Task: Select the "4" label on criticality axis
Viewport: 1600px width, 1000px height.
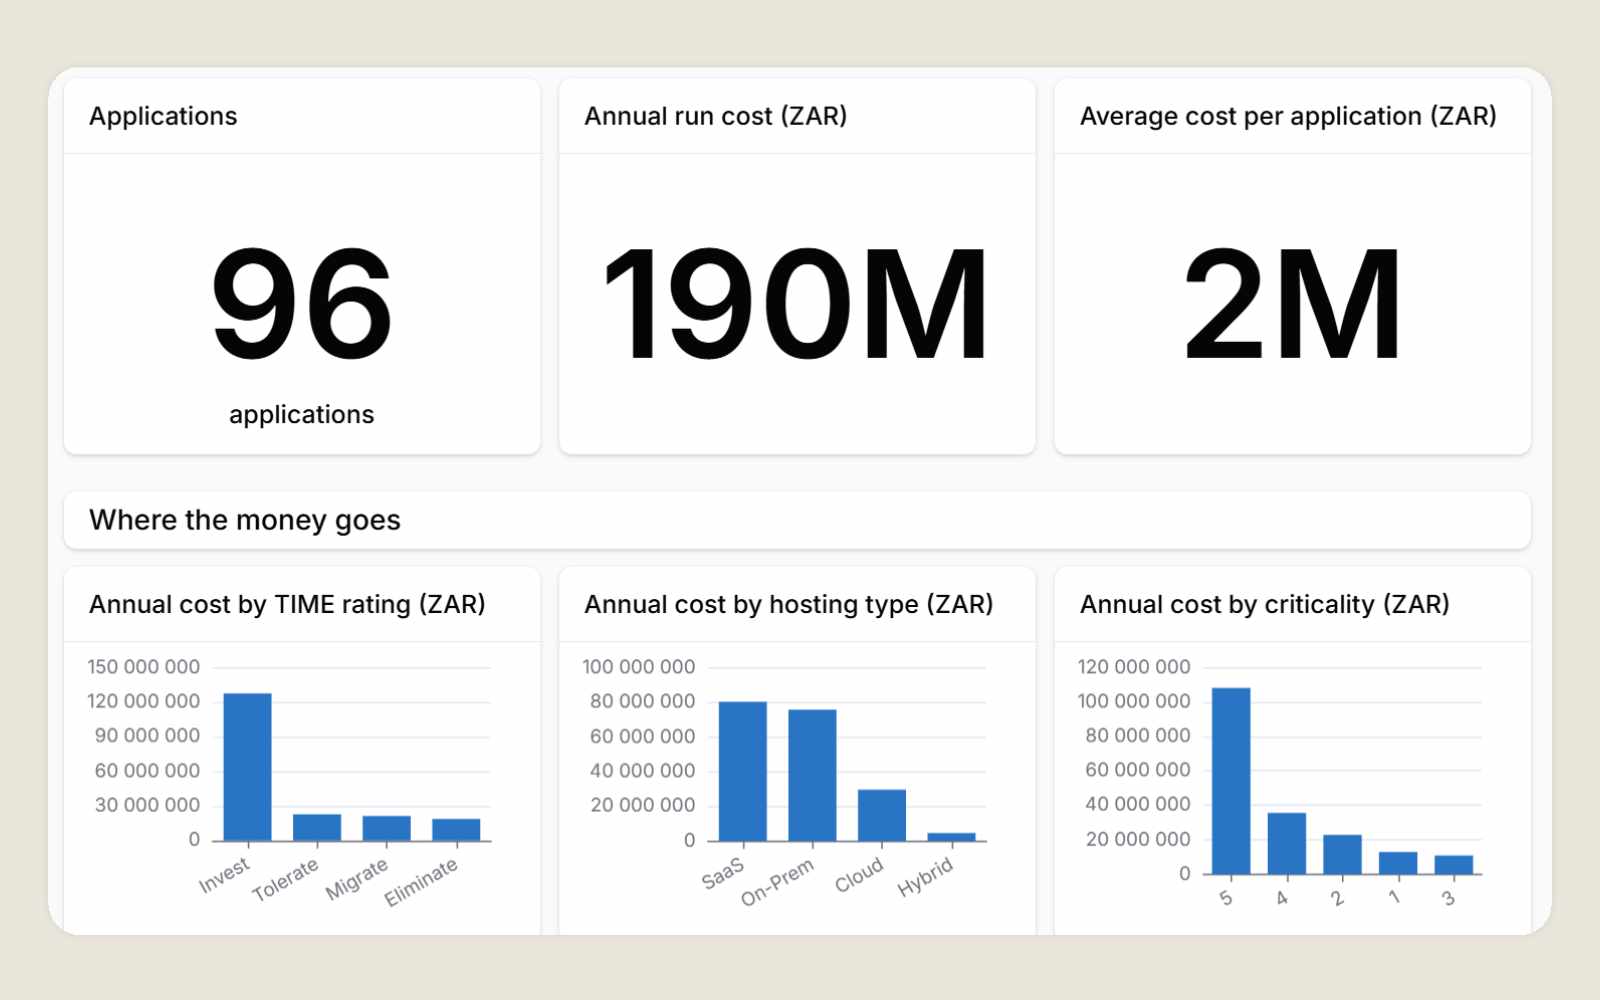Action: click(x=1282, y=898)
